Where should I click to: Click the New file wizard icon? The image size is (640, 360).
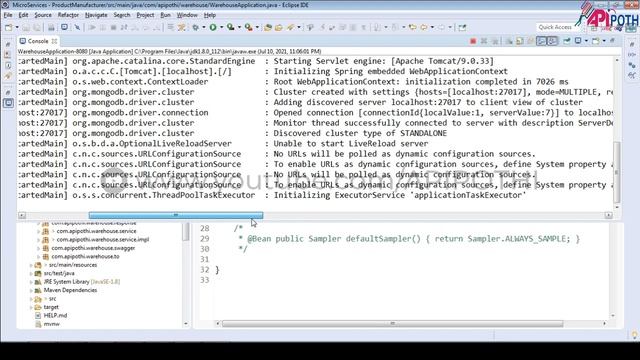coord(8,27)
